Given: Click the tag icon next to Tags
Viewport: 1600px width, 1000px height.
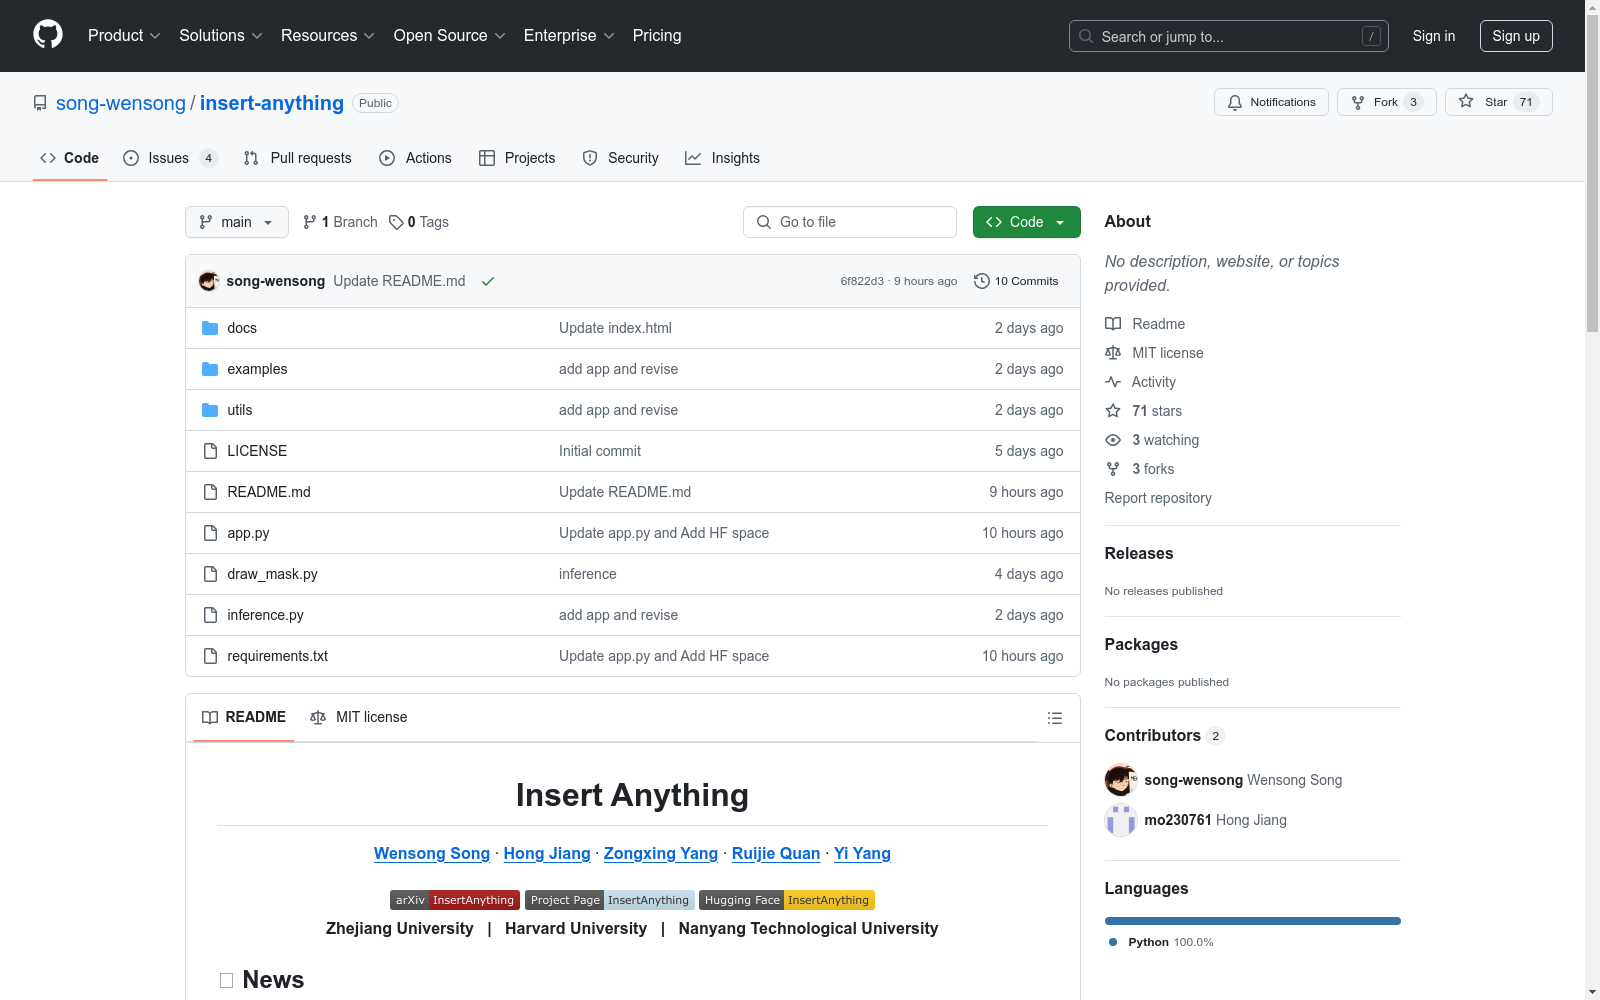Looking at the screenshot, I should (x=396, y=222).
